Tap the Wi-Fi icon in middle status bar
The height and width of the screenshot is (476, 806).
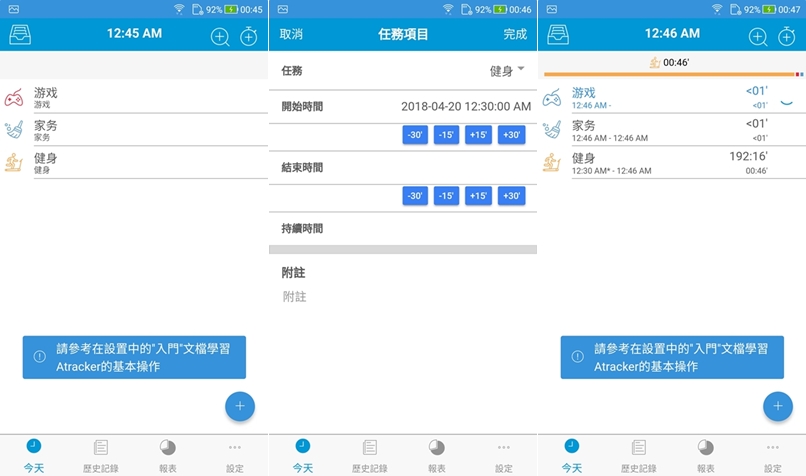[x=448, y=9]
